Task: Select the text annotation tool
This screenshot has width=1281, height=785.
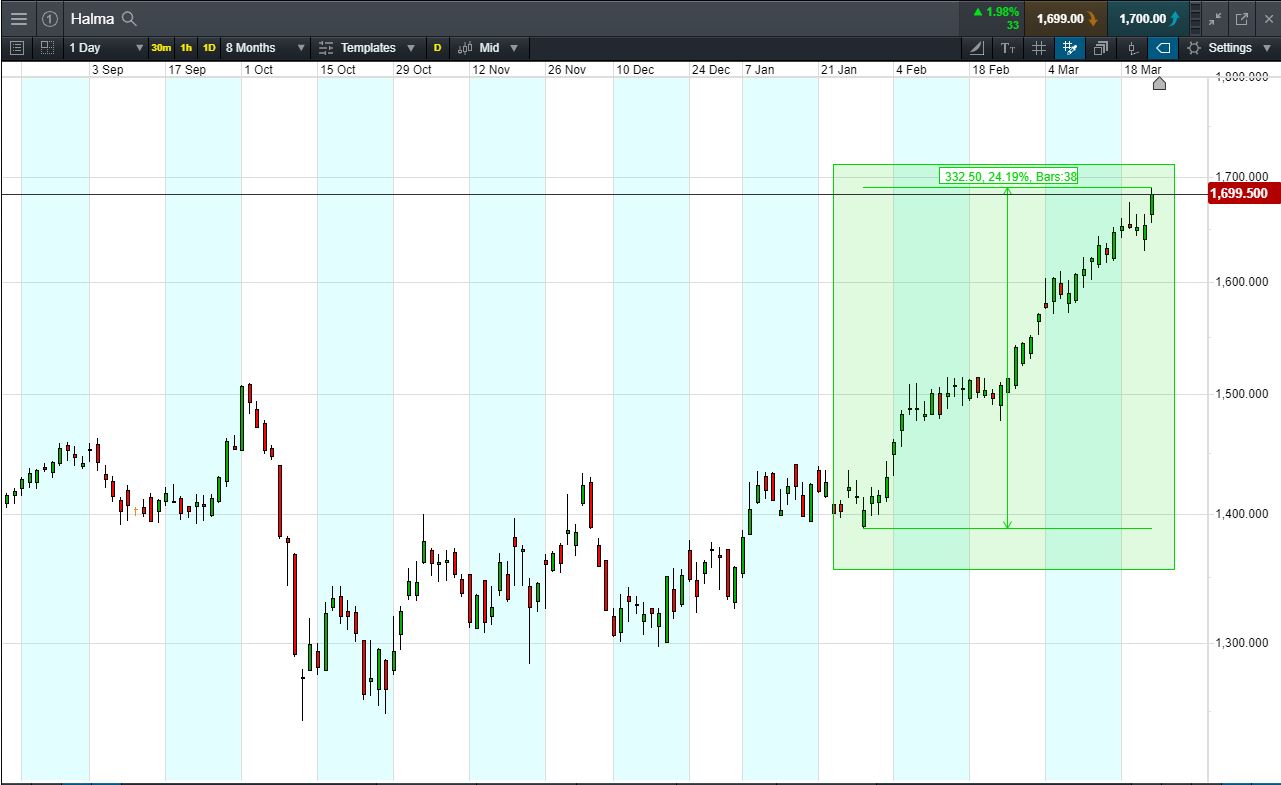Action: pyautogui.click(x=1008, y=48)
